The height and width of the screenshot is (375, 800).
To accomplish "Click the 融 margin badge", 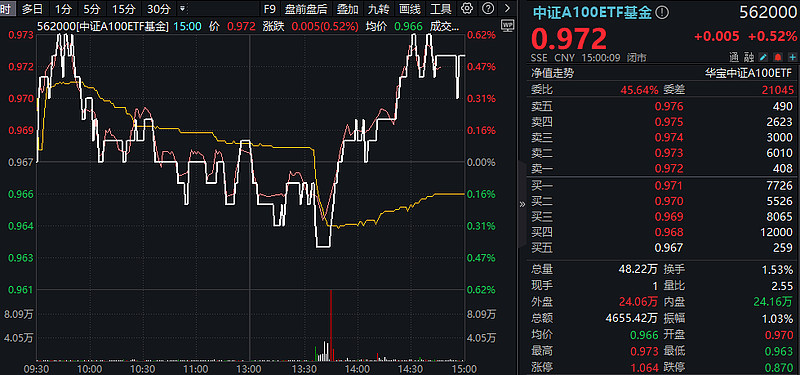I will point(749,57).
